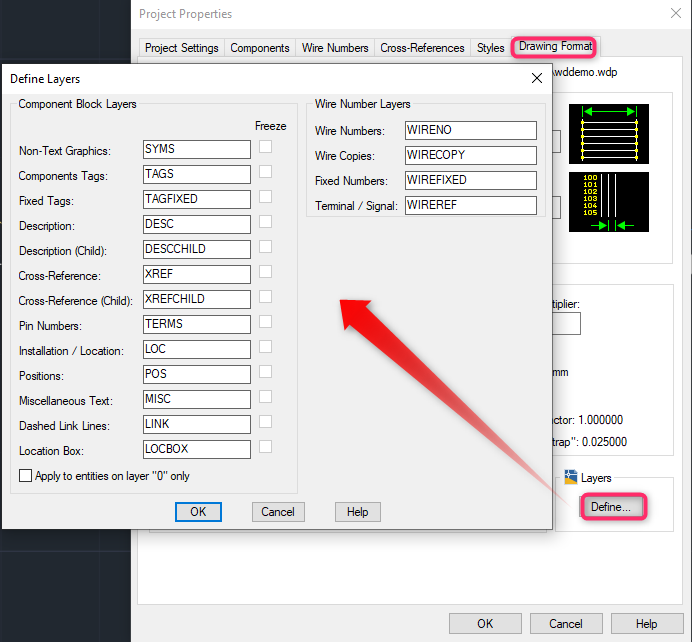Edit the Miscellaneous Text field MISC
This screenshot has height=642, width=692.
[x=197, y=399]
